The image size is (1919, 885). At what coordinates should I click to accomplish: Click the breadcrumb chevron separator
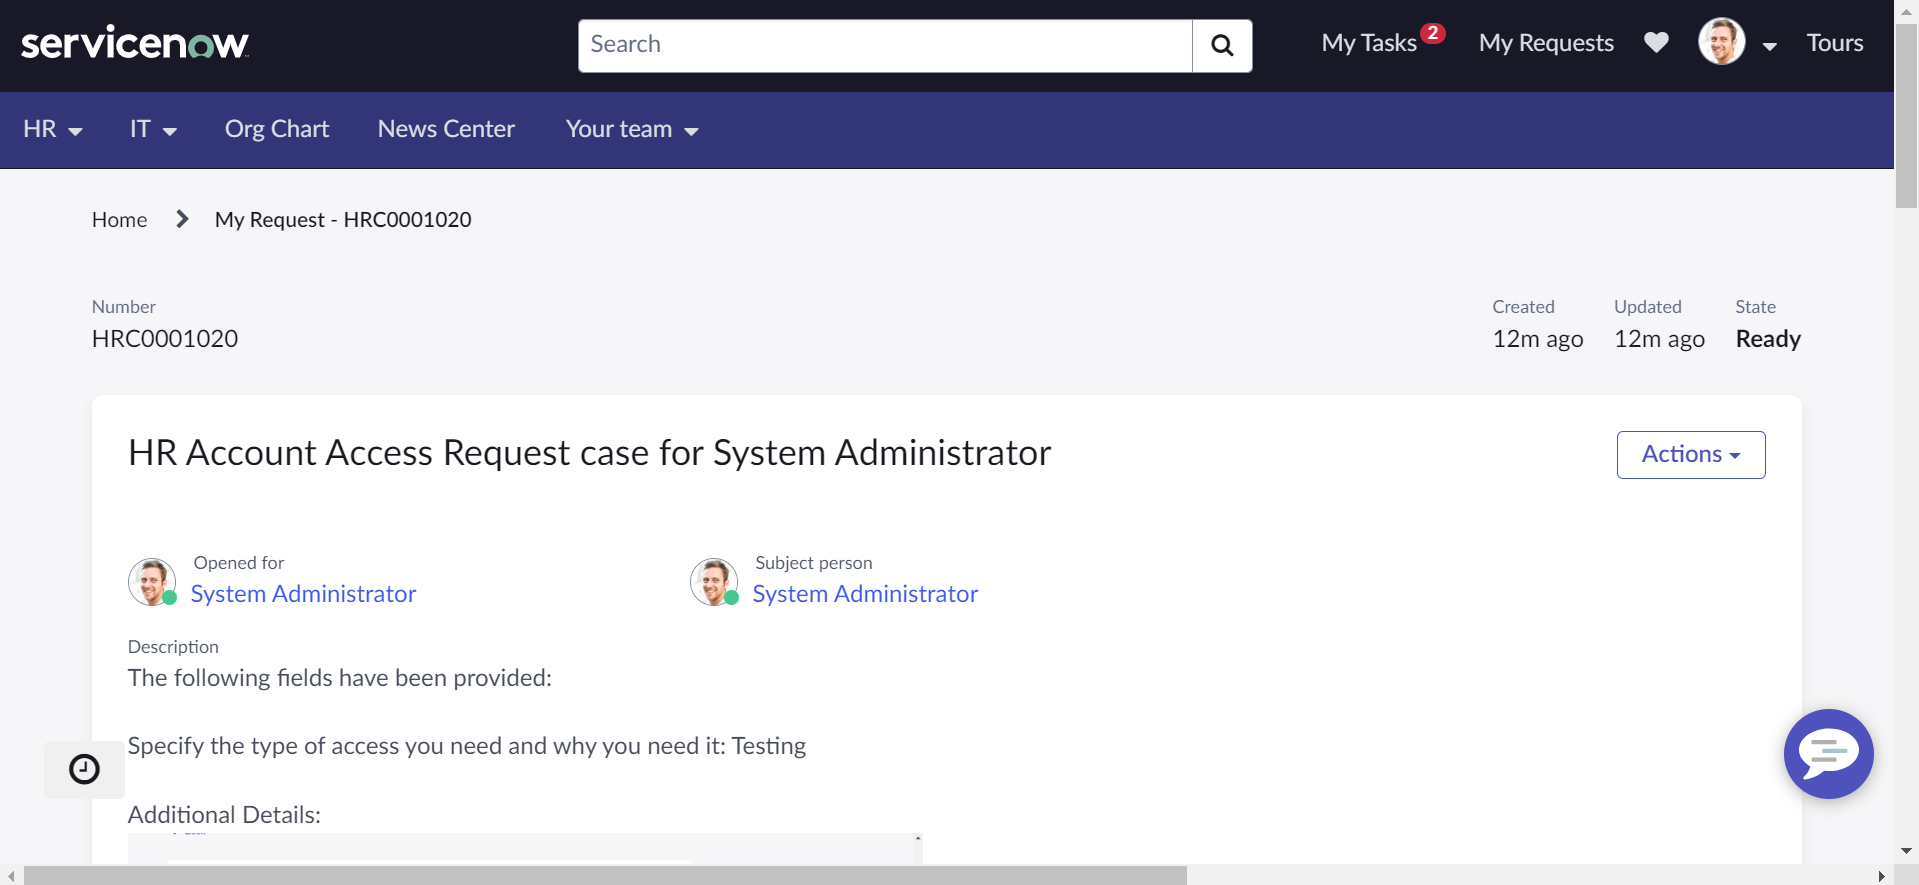(182, 219)
